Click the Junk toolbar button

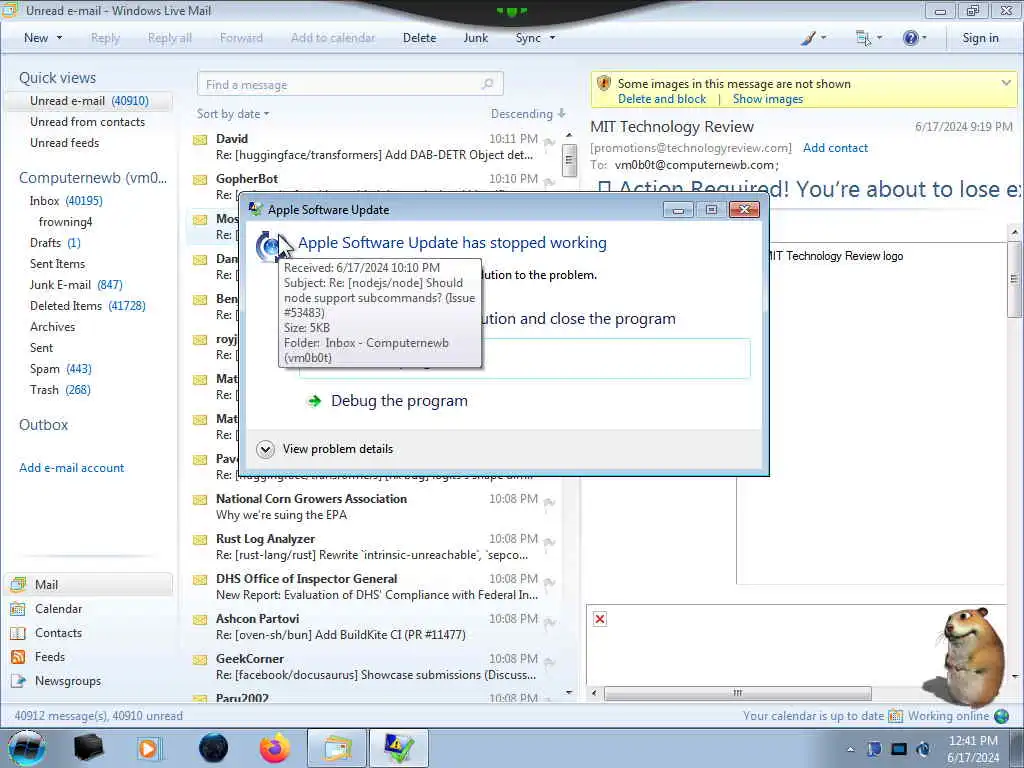tap(475, 38)
